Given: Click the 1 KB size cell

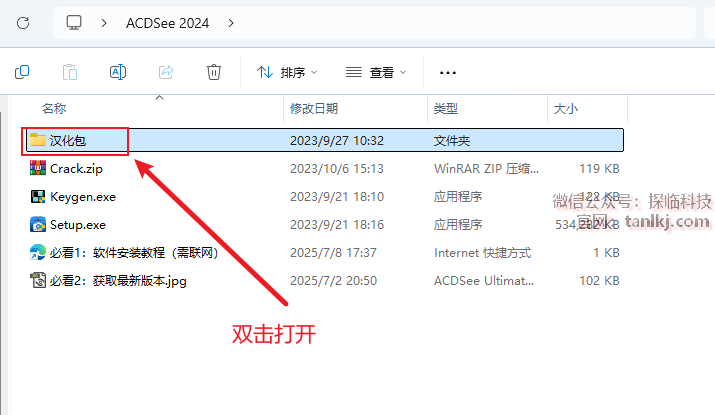Looking at the screenshot, I should click(606, 253).
